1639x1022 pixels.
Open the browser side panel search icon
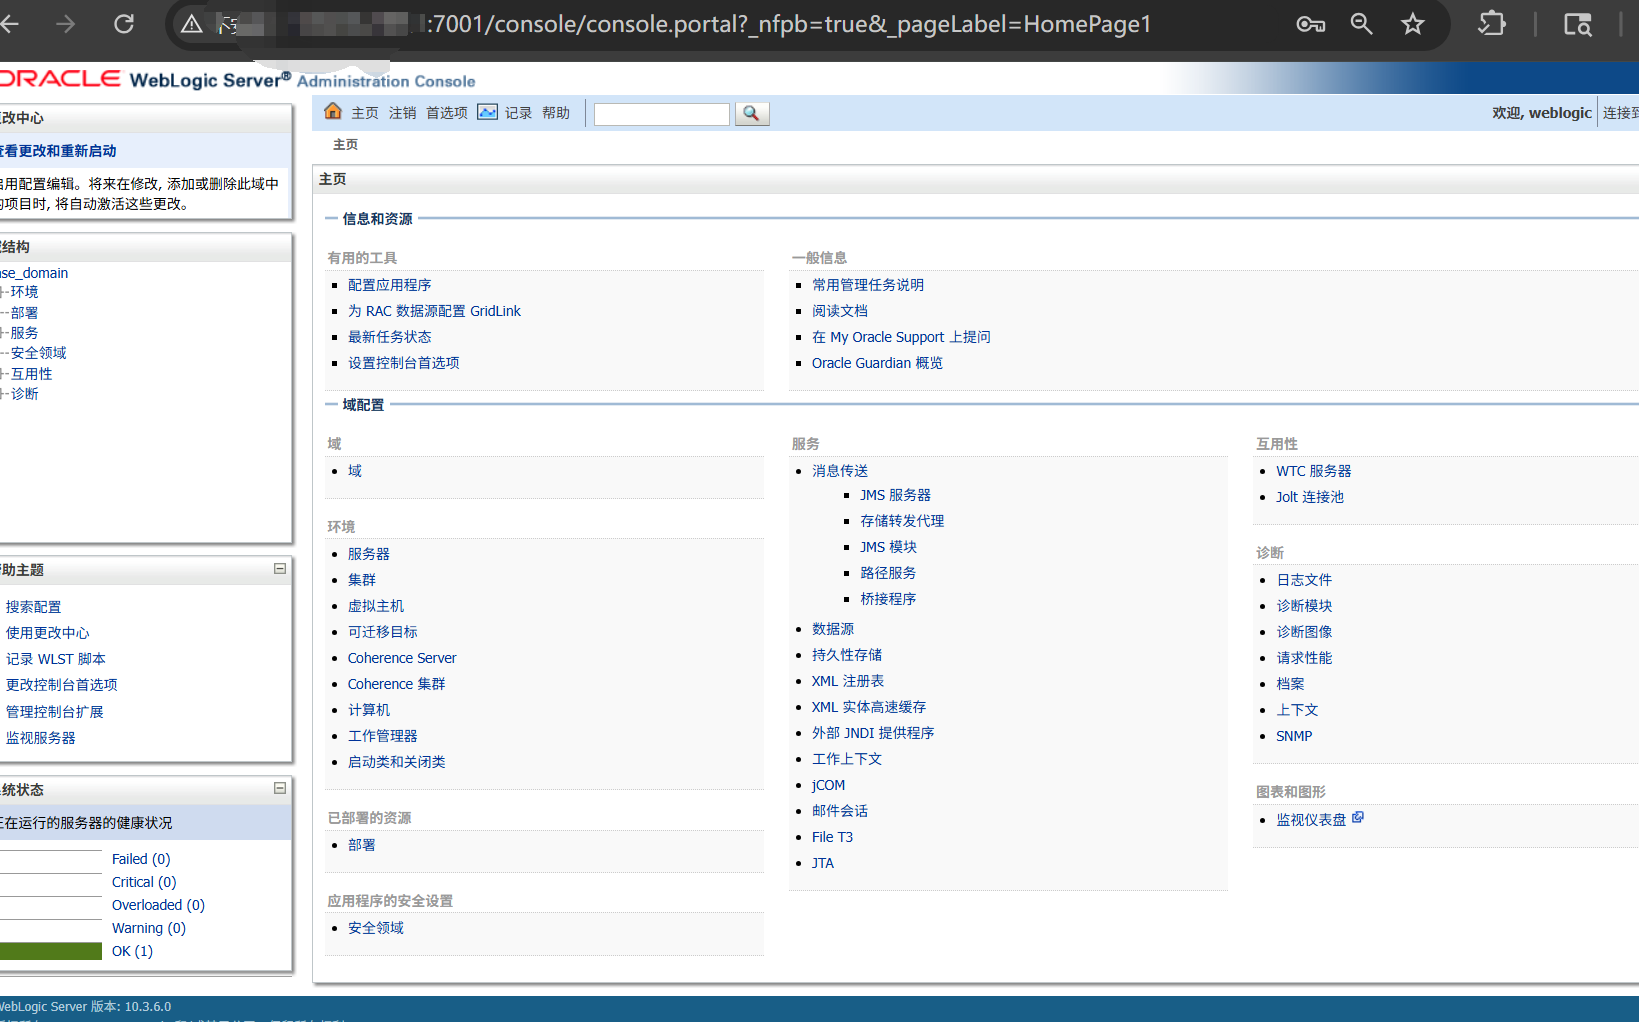click(x=1577, y=24)
